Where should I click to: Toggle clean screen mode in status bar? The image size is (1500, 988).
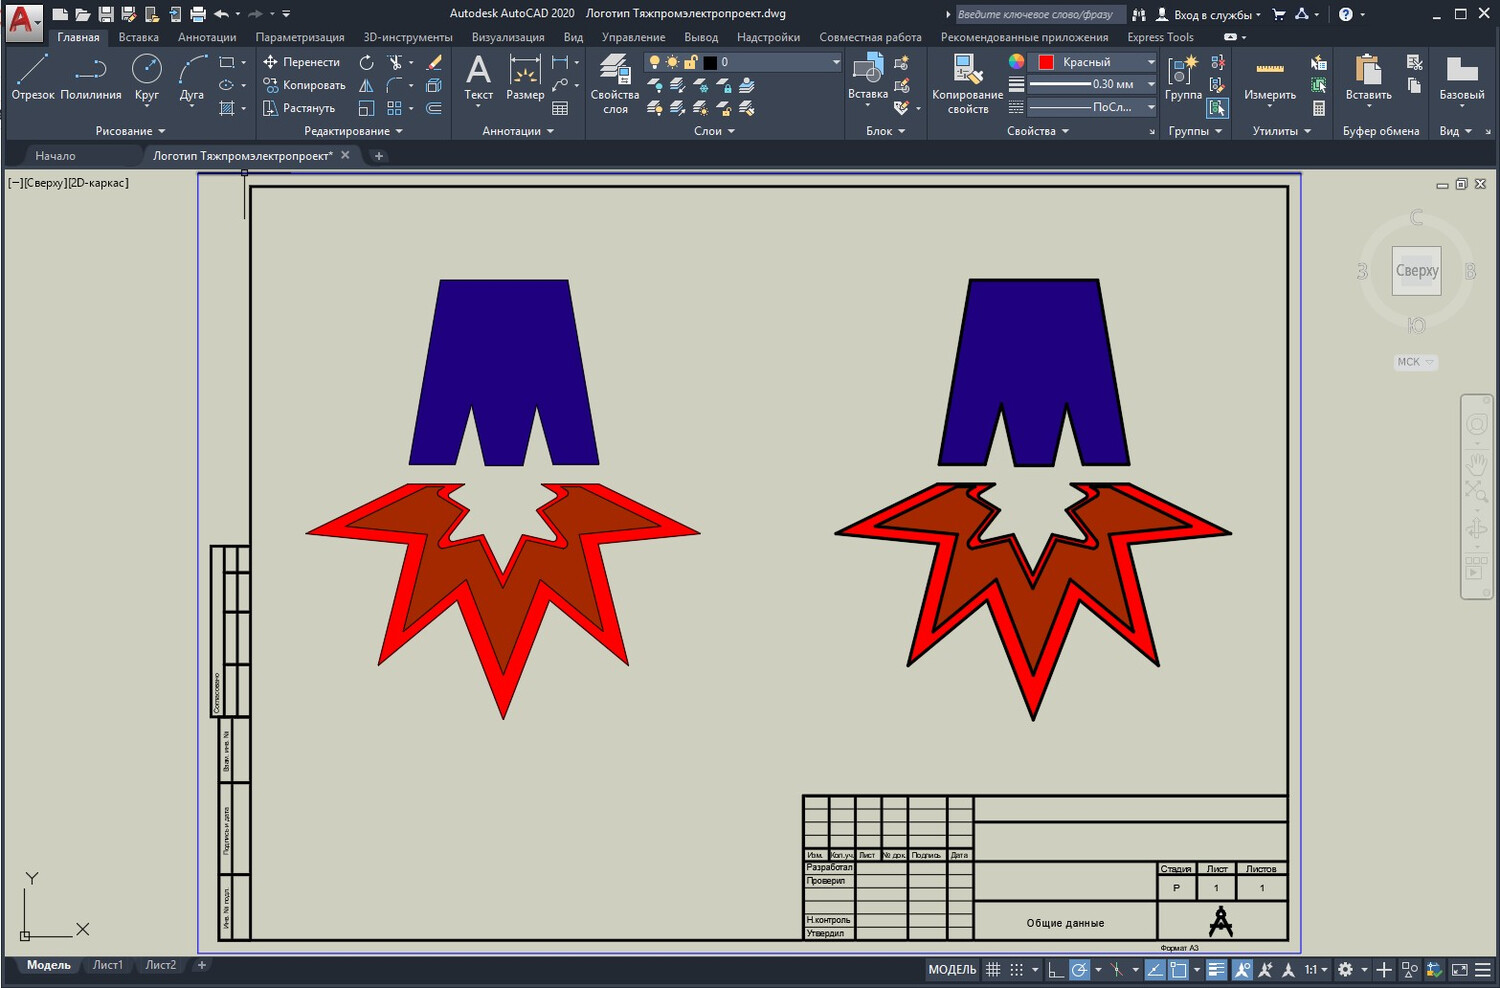pyautogui.click(x=1459, y=969)
